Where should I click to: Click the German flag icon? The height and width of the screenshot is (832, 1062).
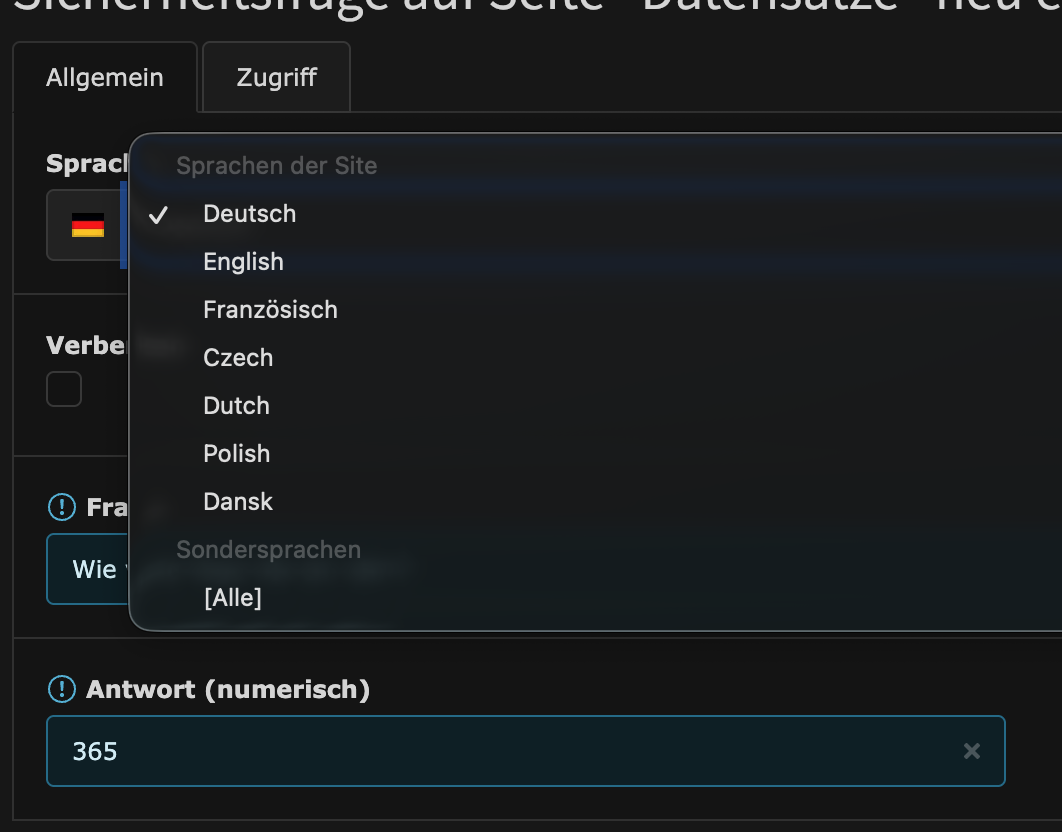pos(88,225)
